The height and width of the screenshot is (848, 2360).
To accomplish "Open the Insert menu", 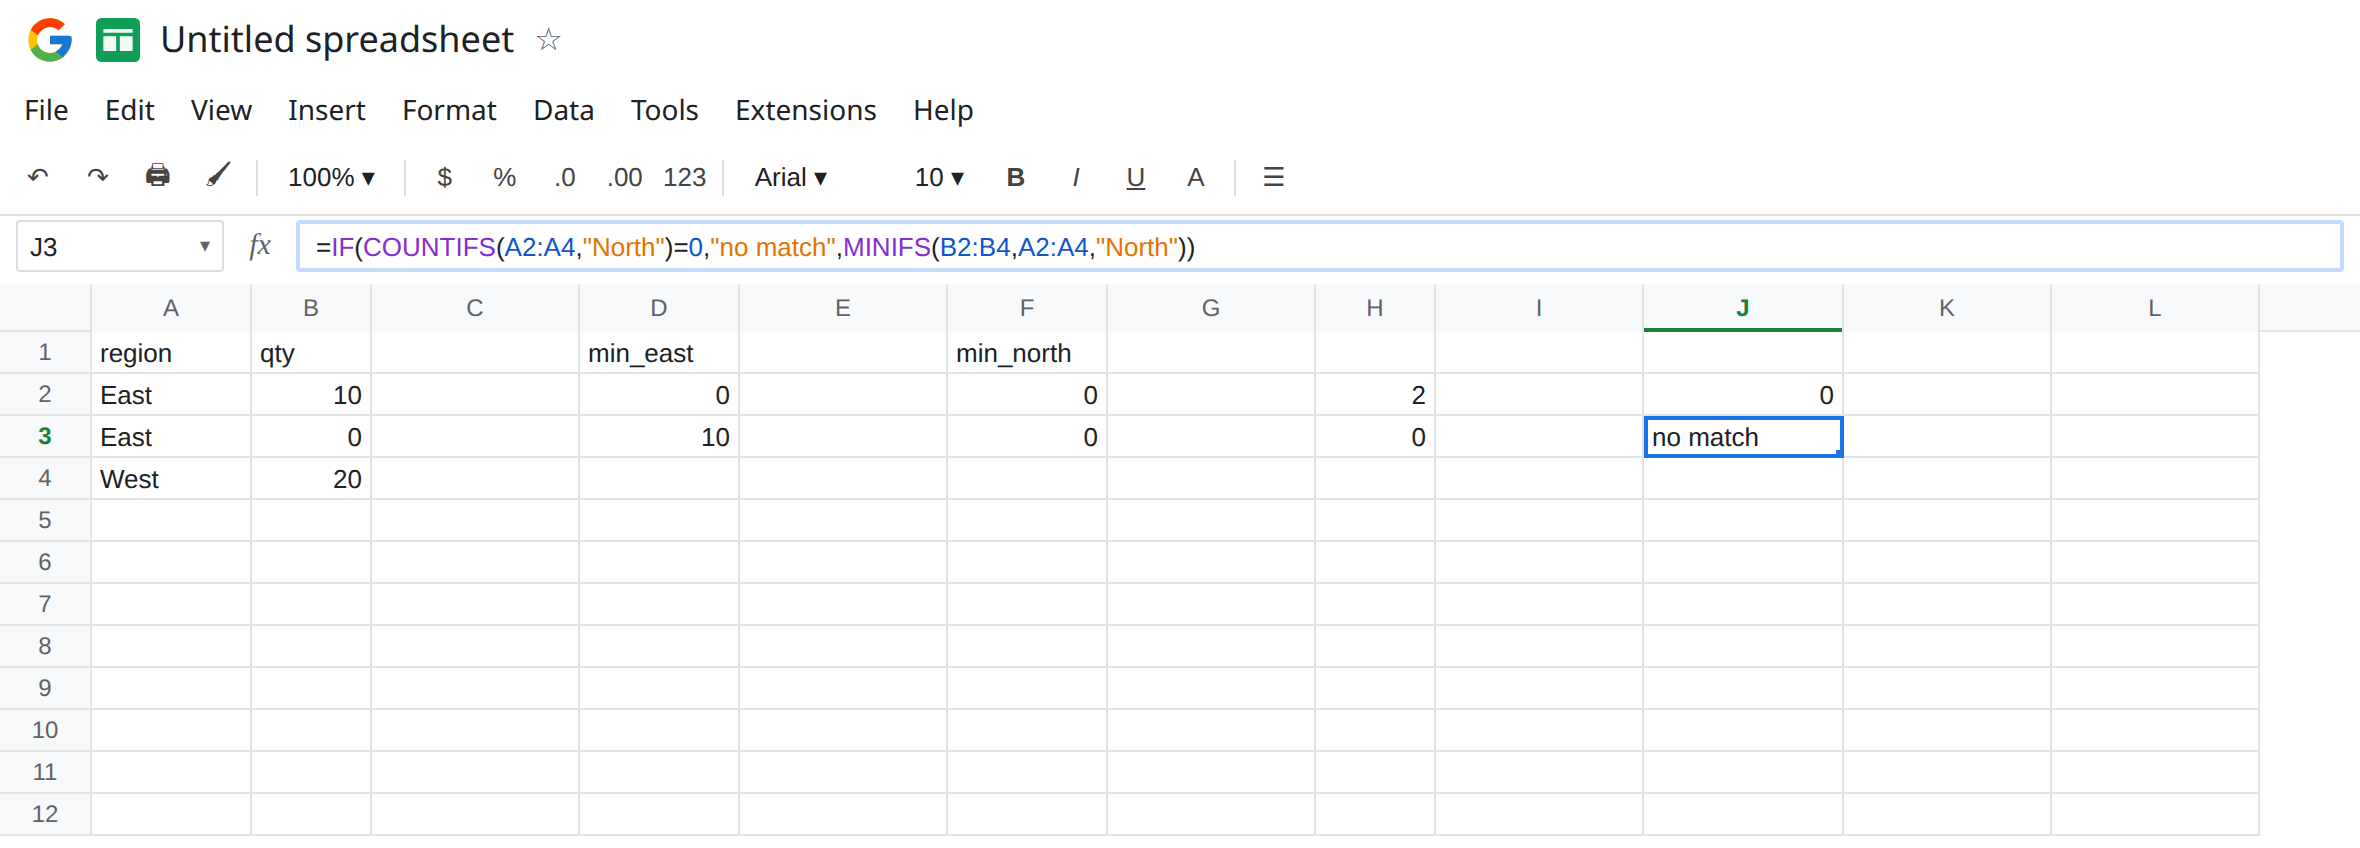I will (x=326, y=110).
